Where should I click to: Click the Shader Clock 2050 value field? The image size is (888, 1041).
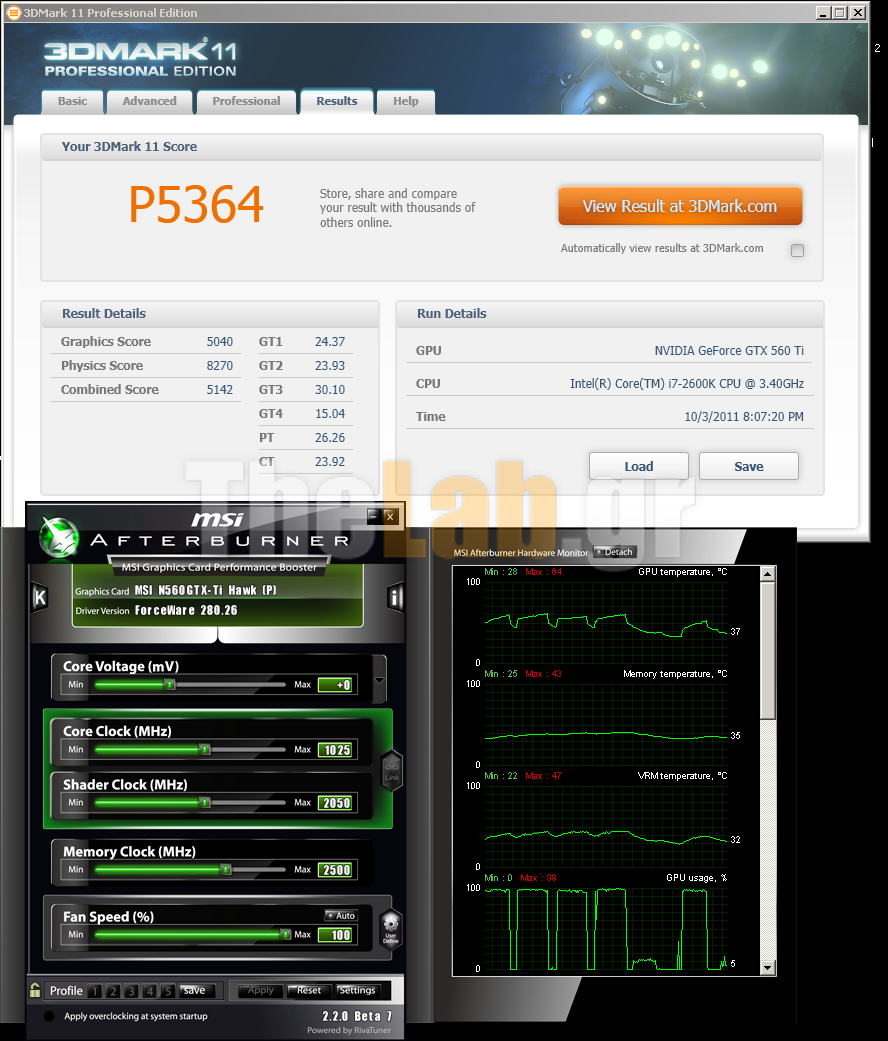(337, 803)
